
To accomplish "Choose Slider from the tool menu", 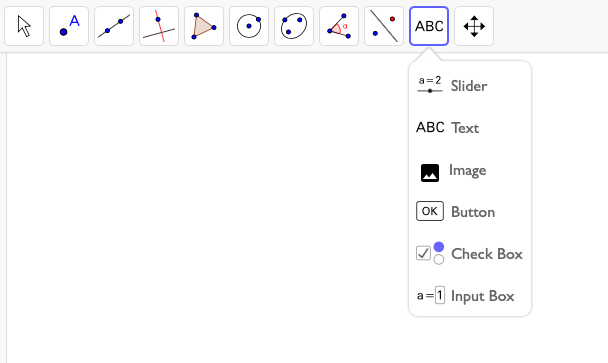I will (x=470, y=86).
